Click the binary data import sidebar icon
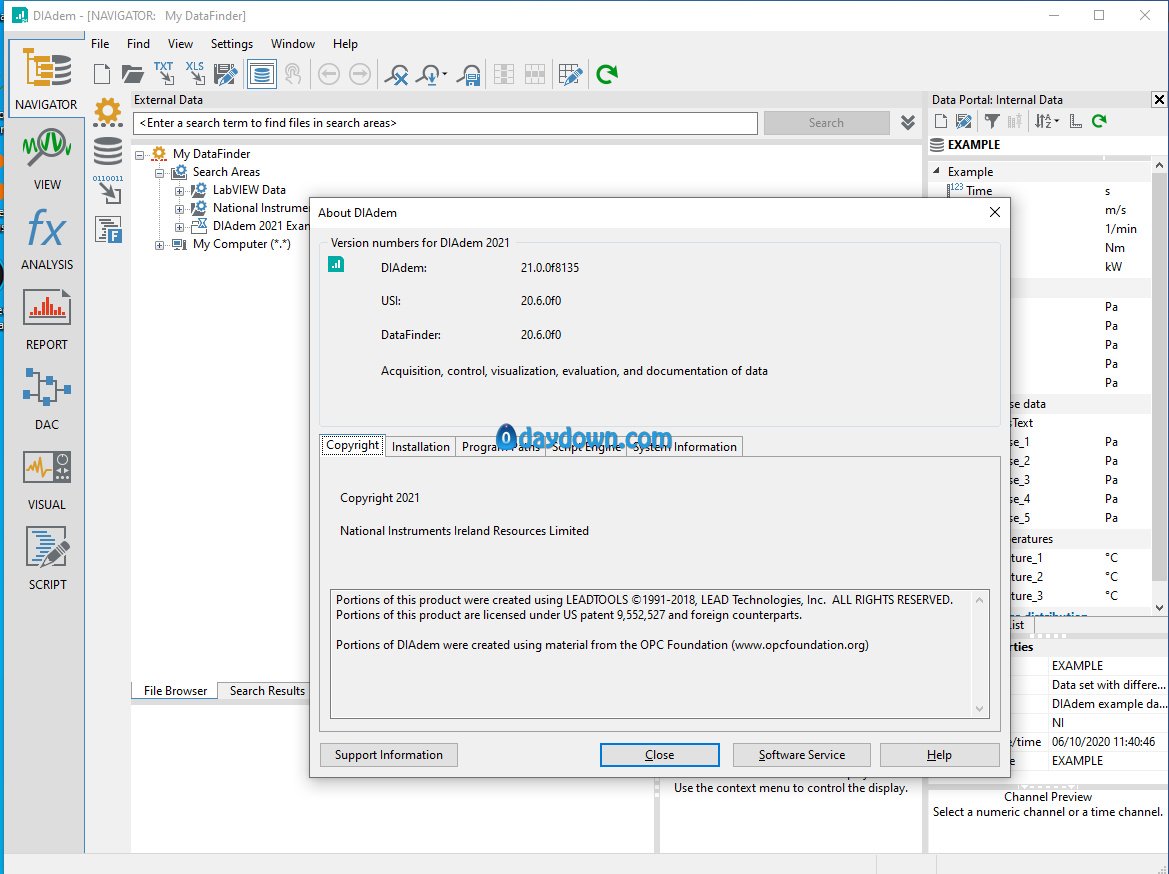Screen dimensions: 1169x874 click(x=108, y=189)
